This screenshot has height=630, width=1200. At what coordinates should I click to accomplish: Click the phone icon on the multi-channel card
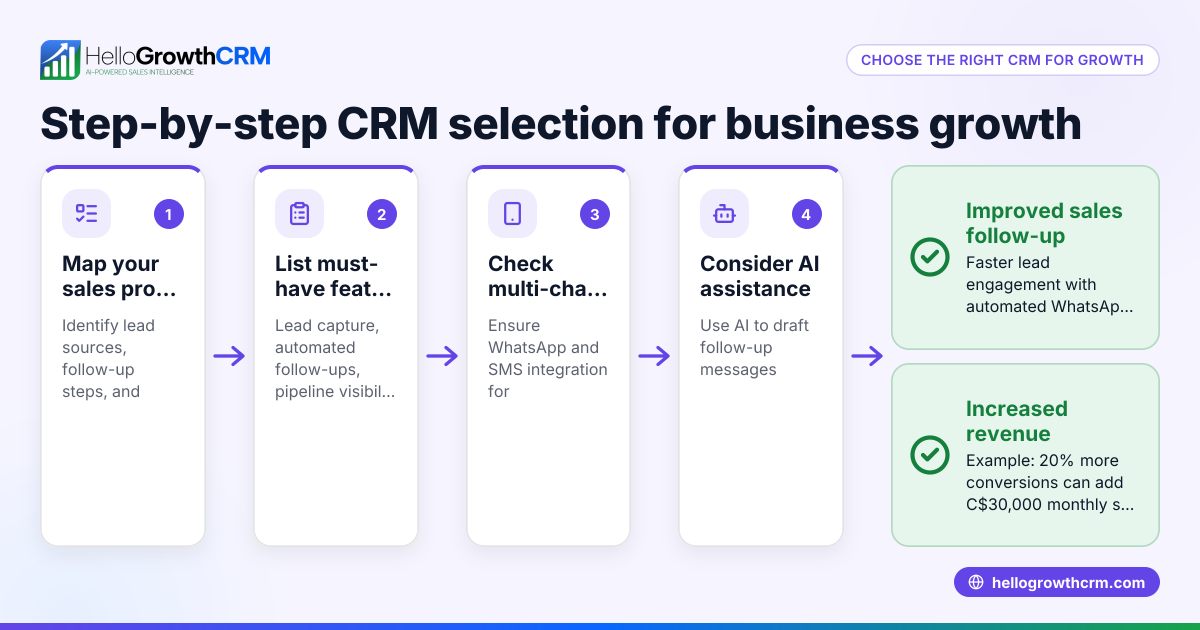512,214
